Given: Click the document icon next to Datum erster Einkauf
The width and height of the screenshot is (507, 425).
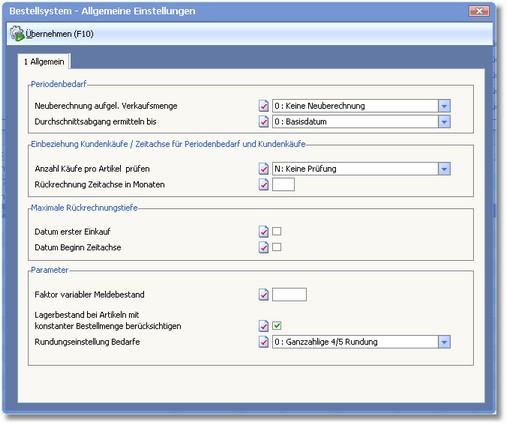Looking at the screenshot, I should point(263,231).
